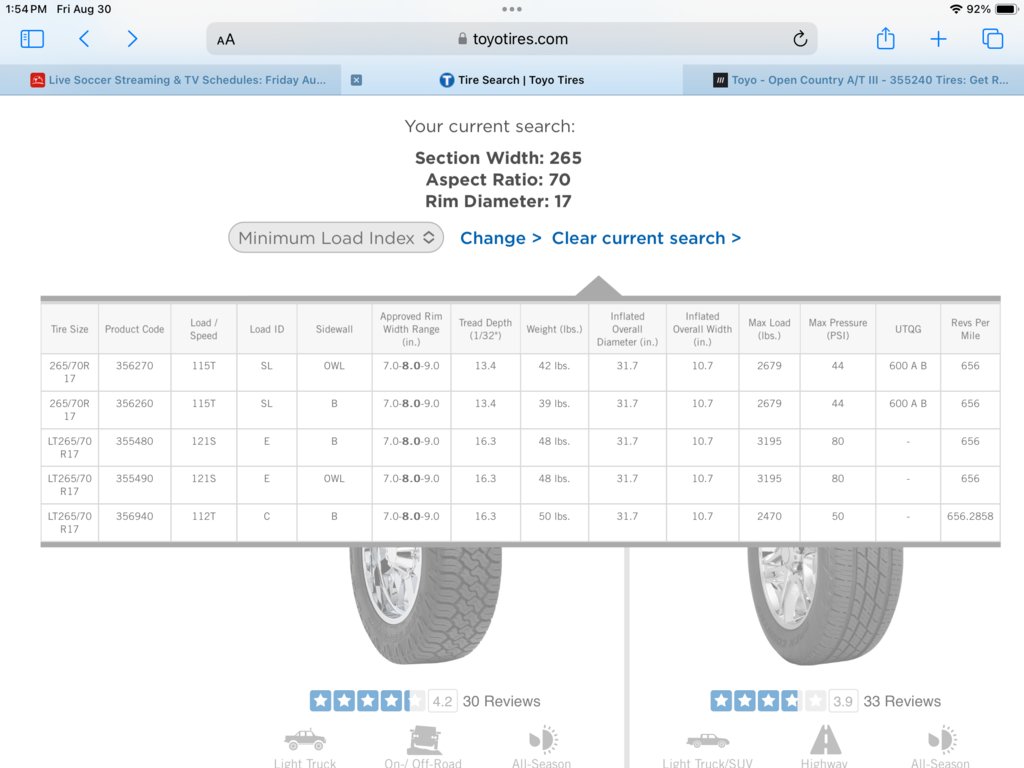Click the Load / Speed column header

pos(204,329)
